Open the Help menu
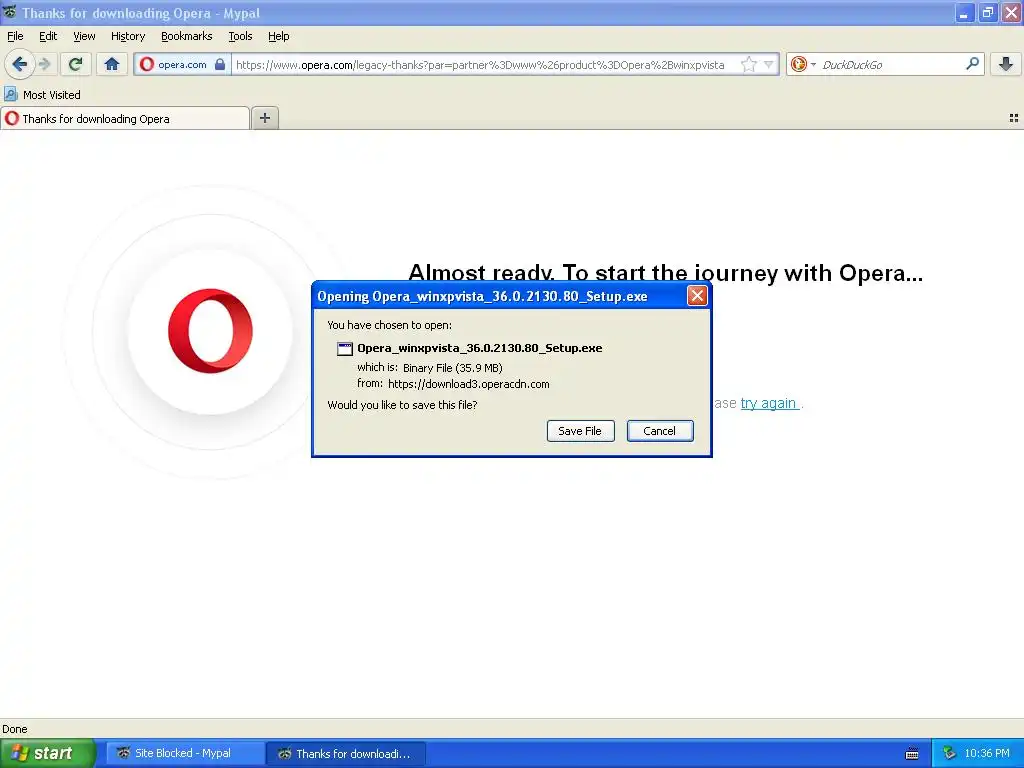 pyautogui.click(x=278, y=36)
